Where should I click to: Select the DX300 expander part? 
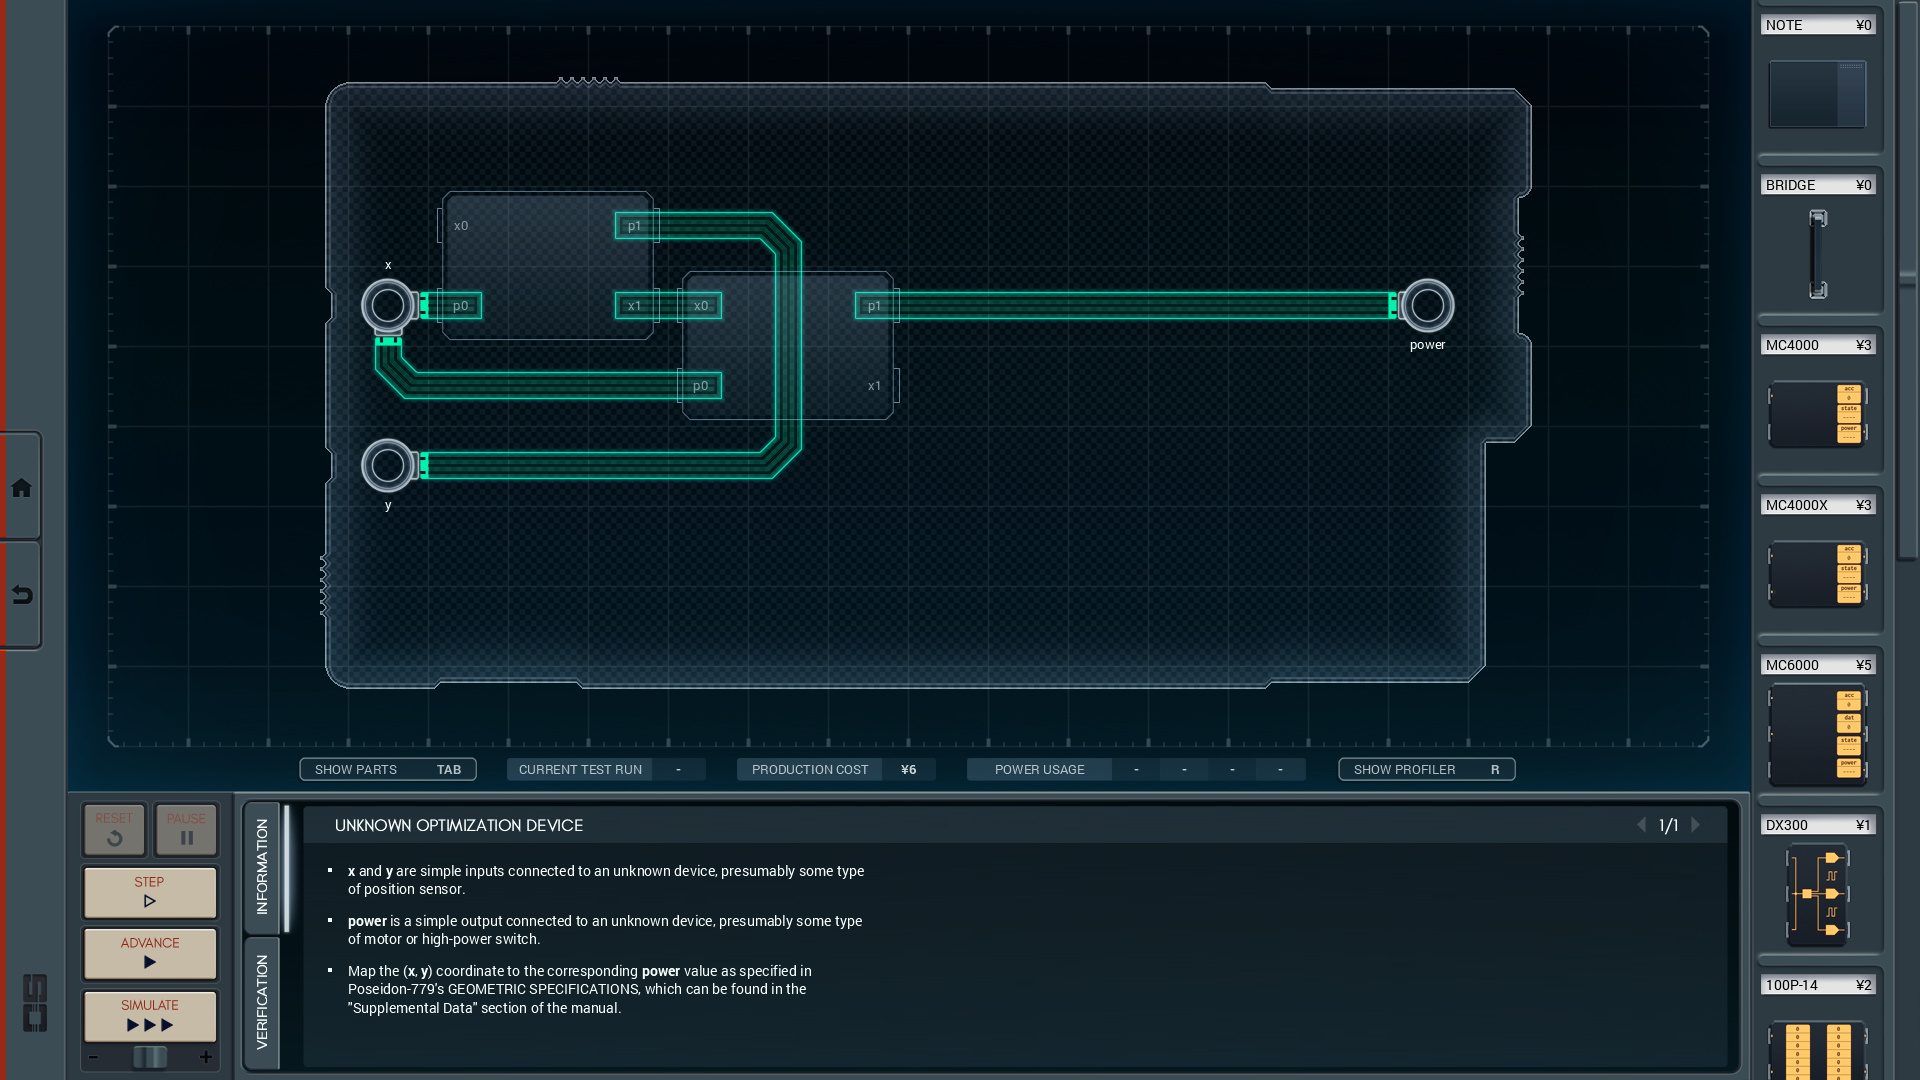(1817, 894)
